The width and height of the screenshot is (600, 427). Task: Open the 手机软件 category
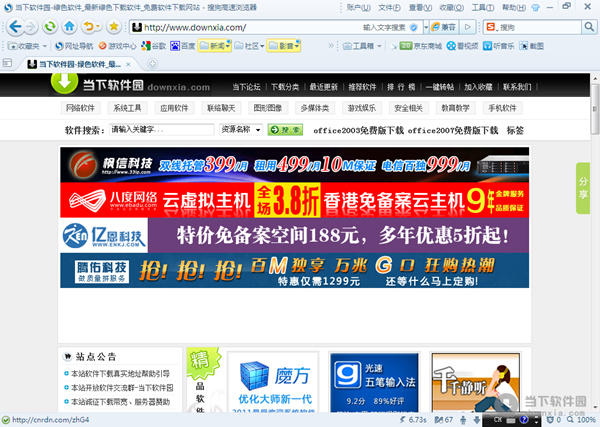(502, 108)
